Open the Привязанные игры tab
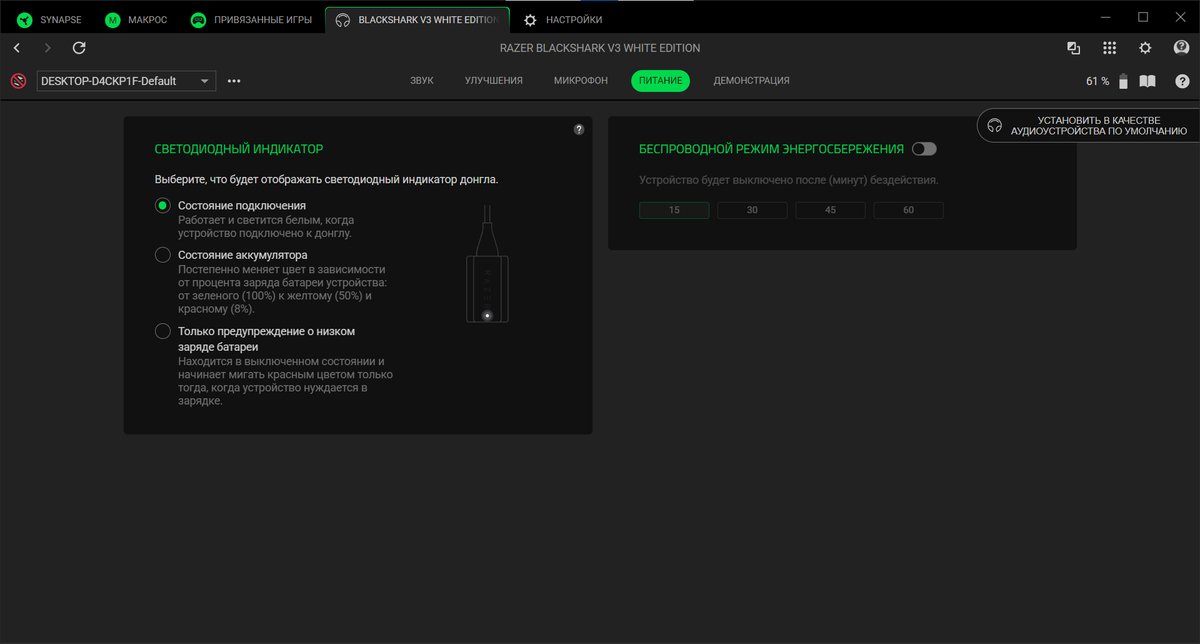The image size is (1200, 644). 251,19
